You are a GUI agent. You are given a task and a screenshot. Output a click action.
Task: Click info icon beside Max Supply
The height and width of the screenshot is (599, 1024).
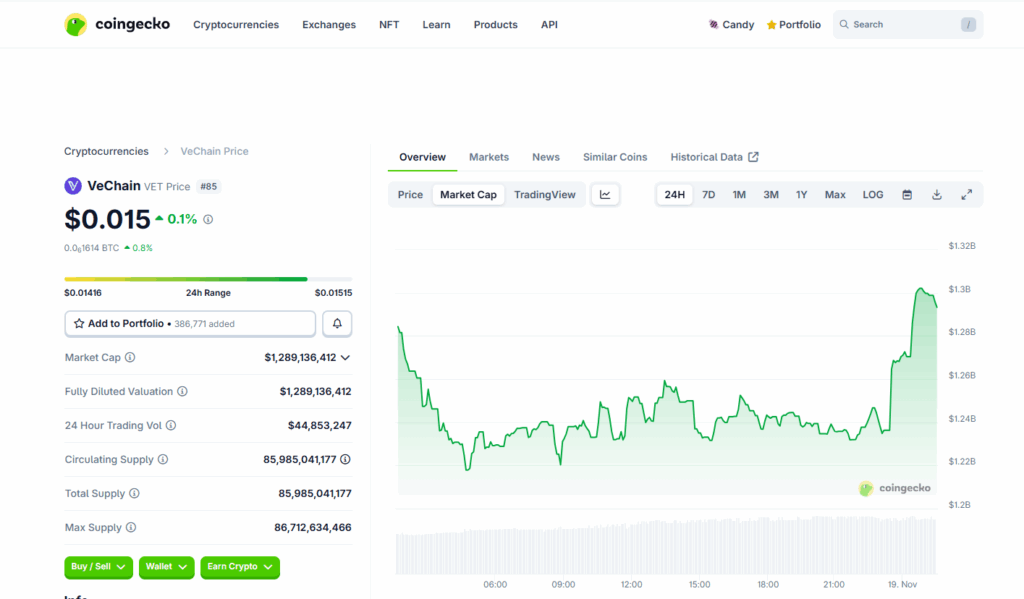130,528
